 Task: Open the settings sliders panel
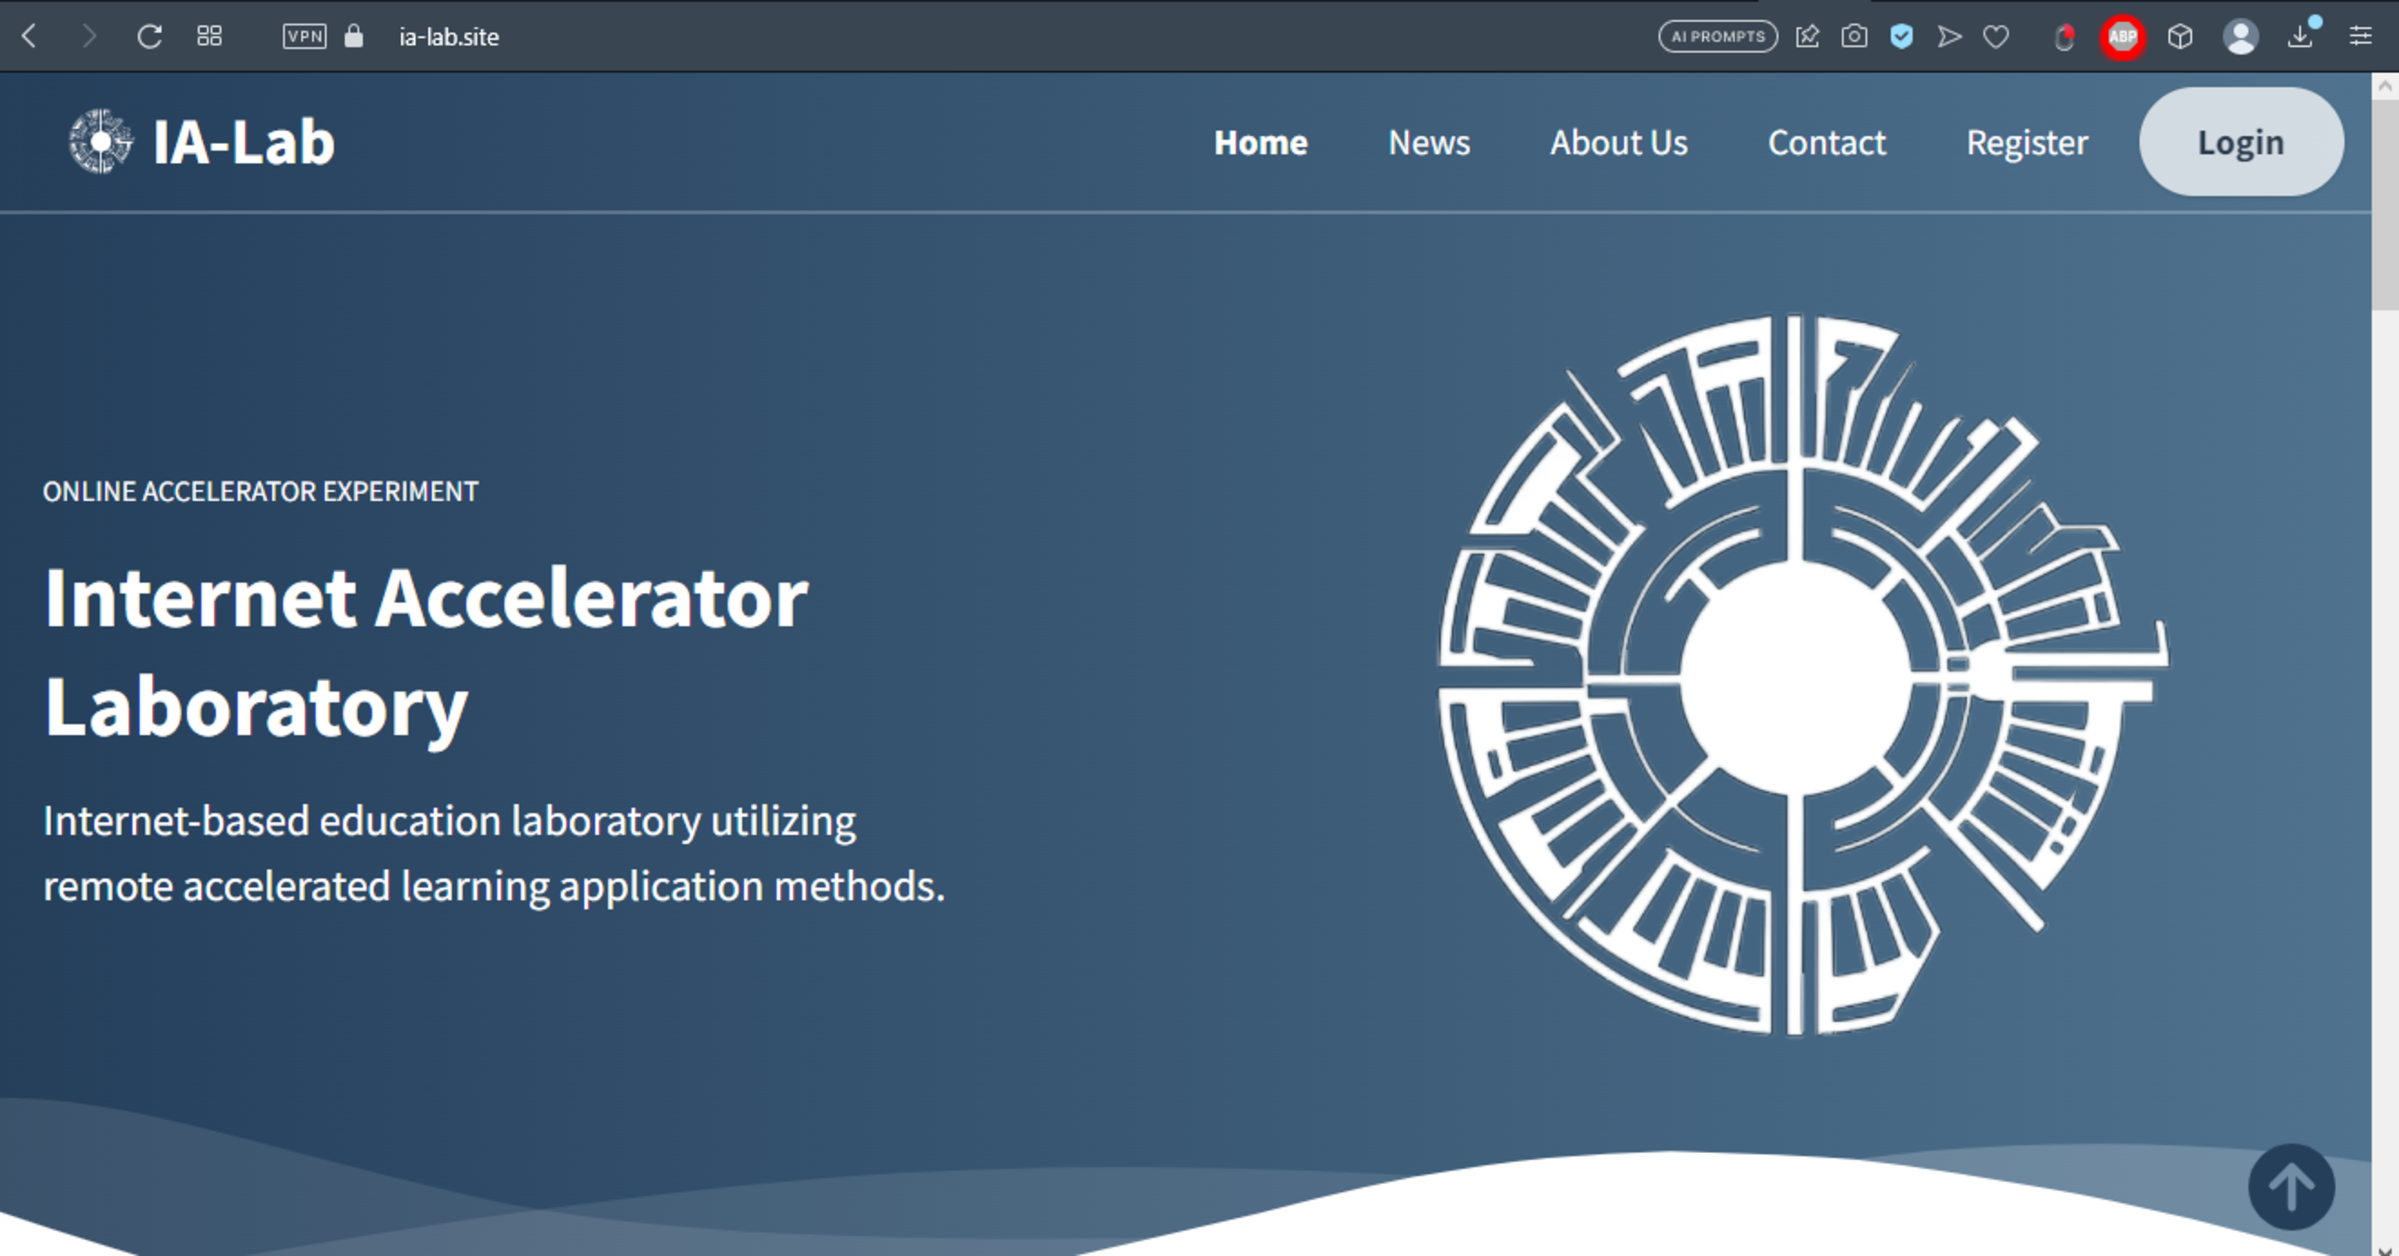pos(2362,36)
